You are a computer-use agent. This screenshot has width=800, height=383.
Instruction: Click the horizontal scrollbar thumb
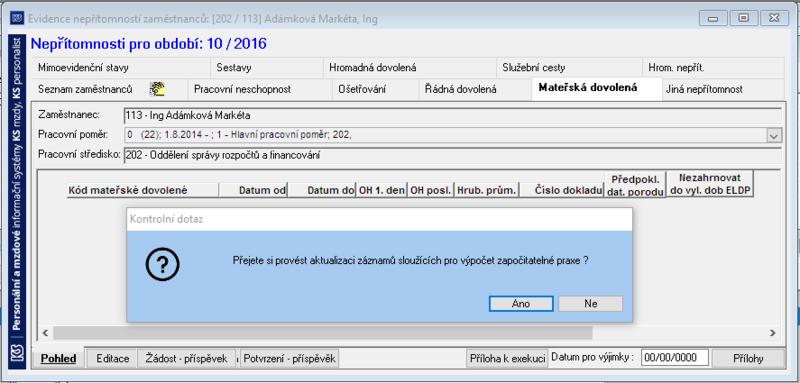[x=322, y=333]
